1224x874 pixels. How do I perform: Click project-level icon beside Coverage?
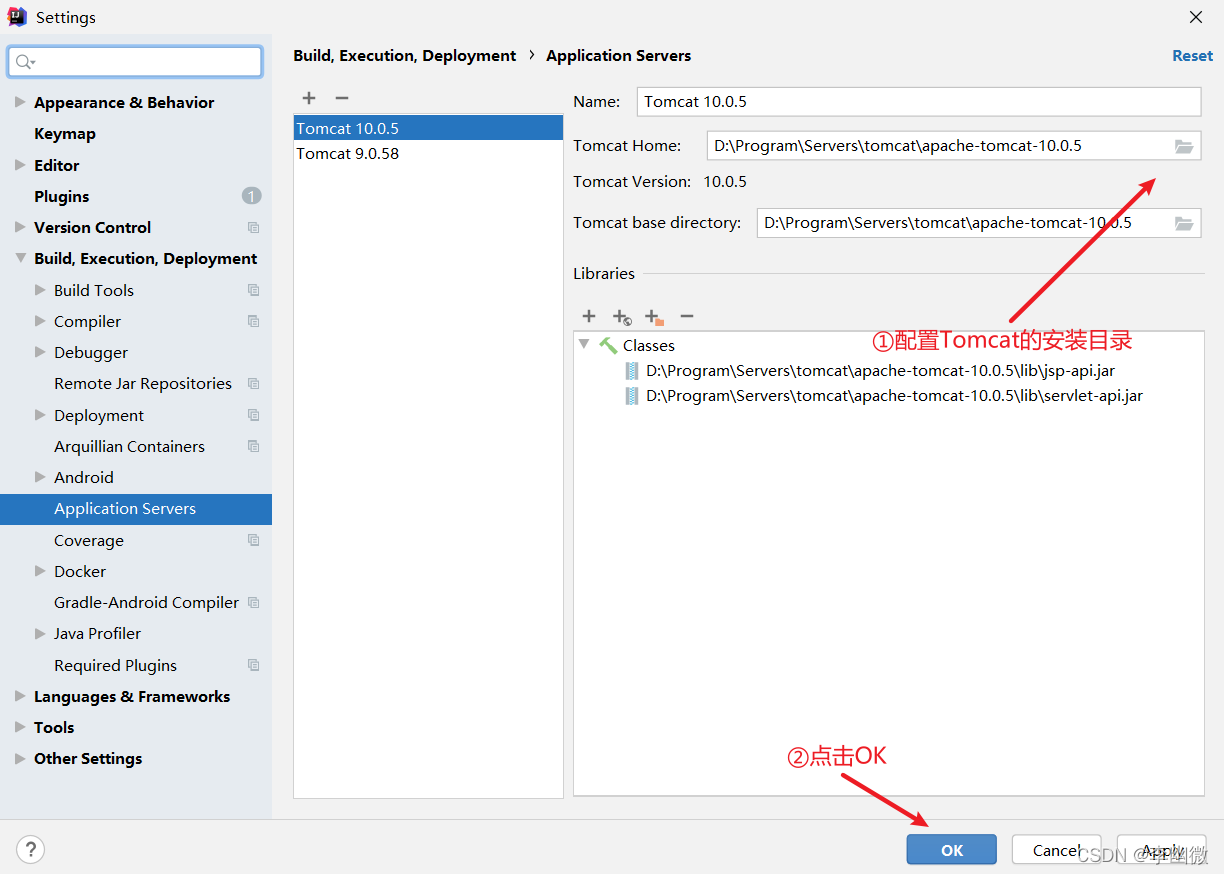click(253, 540)
